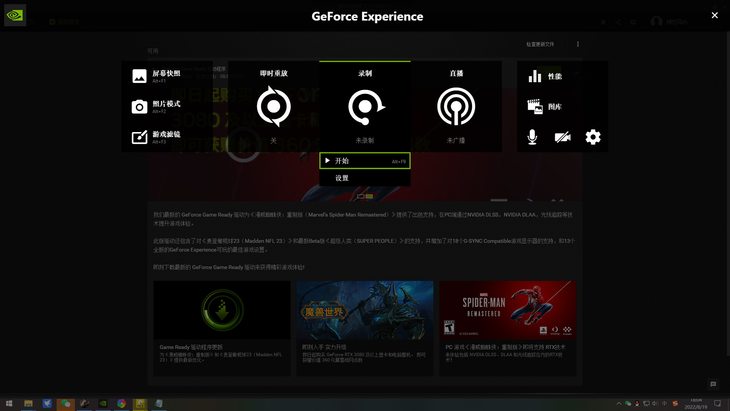Image resolution: width=730 pixels, height=411 pixels.
Task: Open the notification center in the taskbar
Action: [x=717, y=404]
